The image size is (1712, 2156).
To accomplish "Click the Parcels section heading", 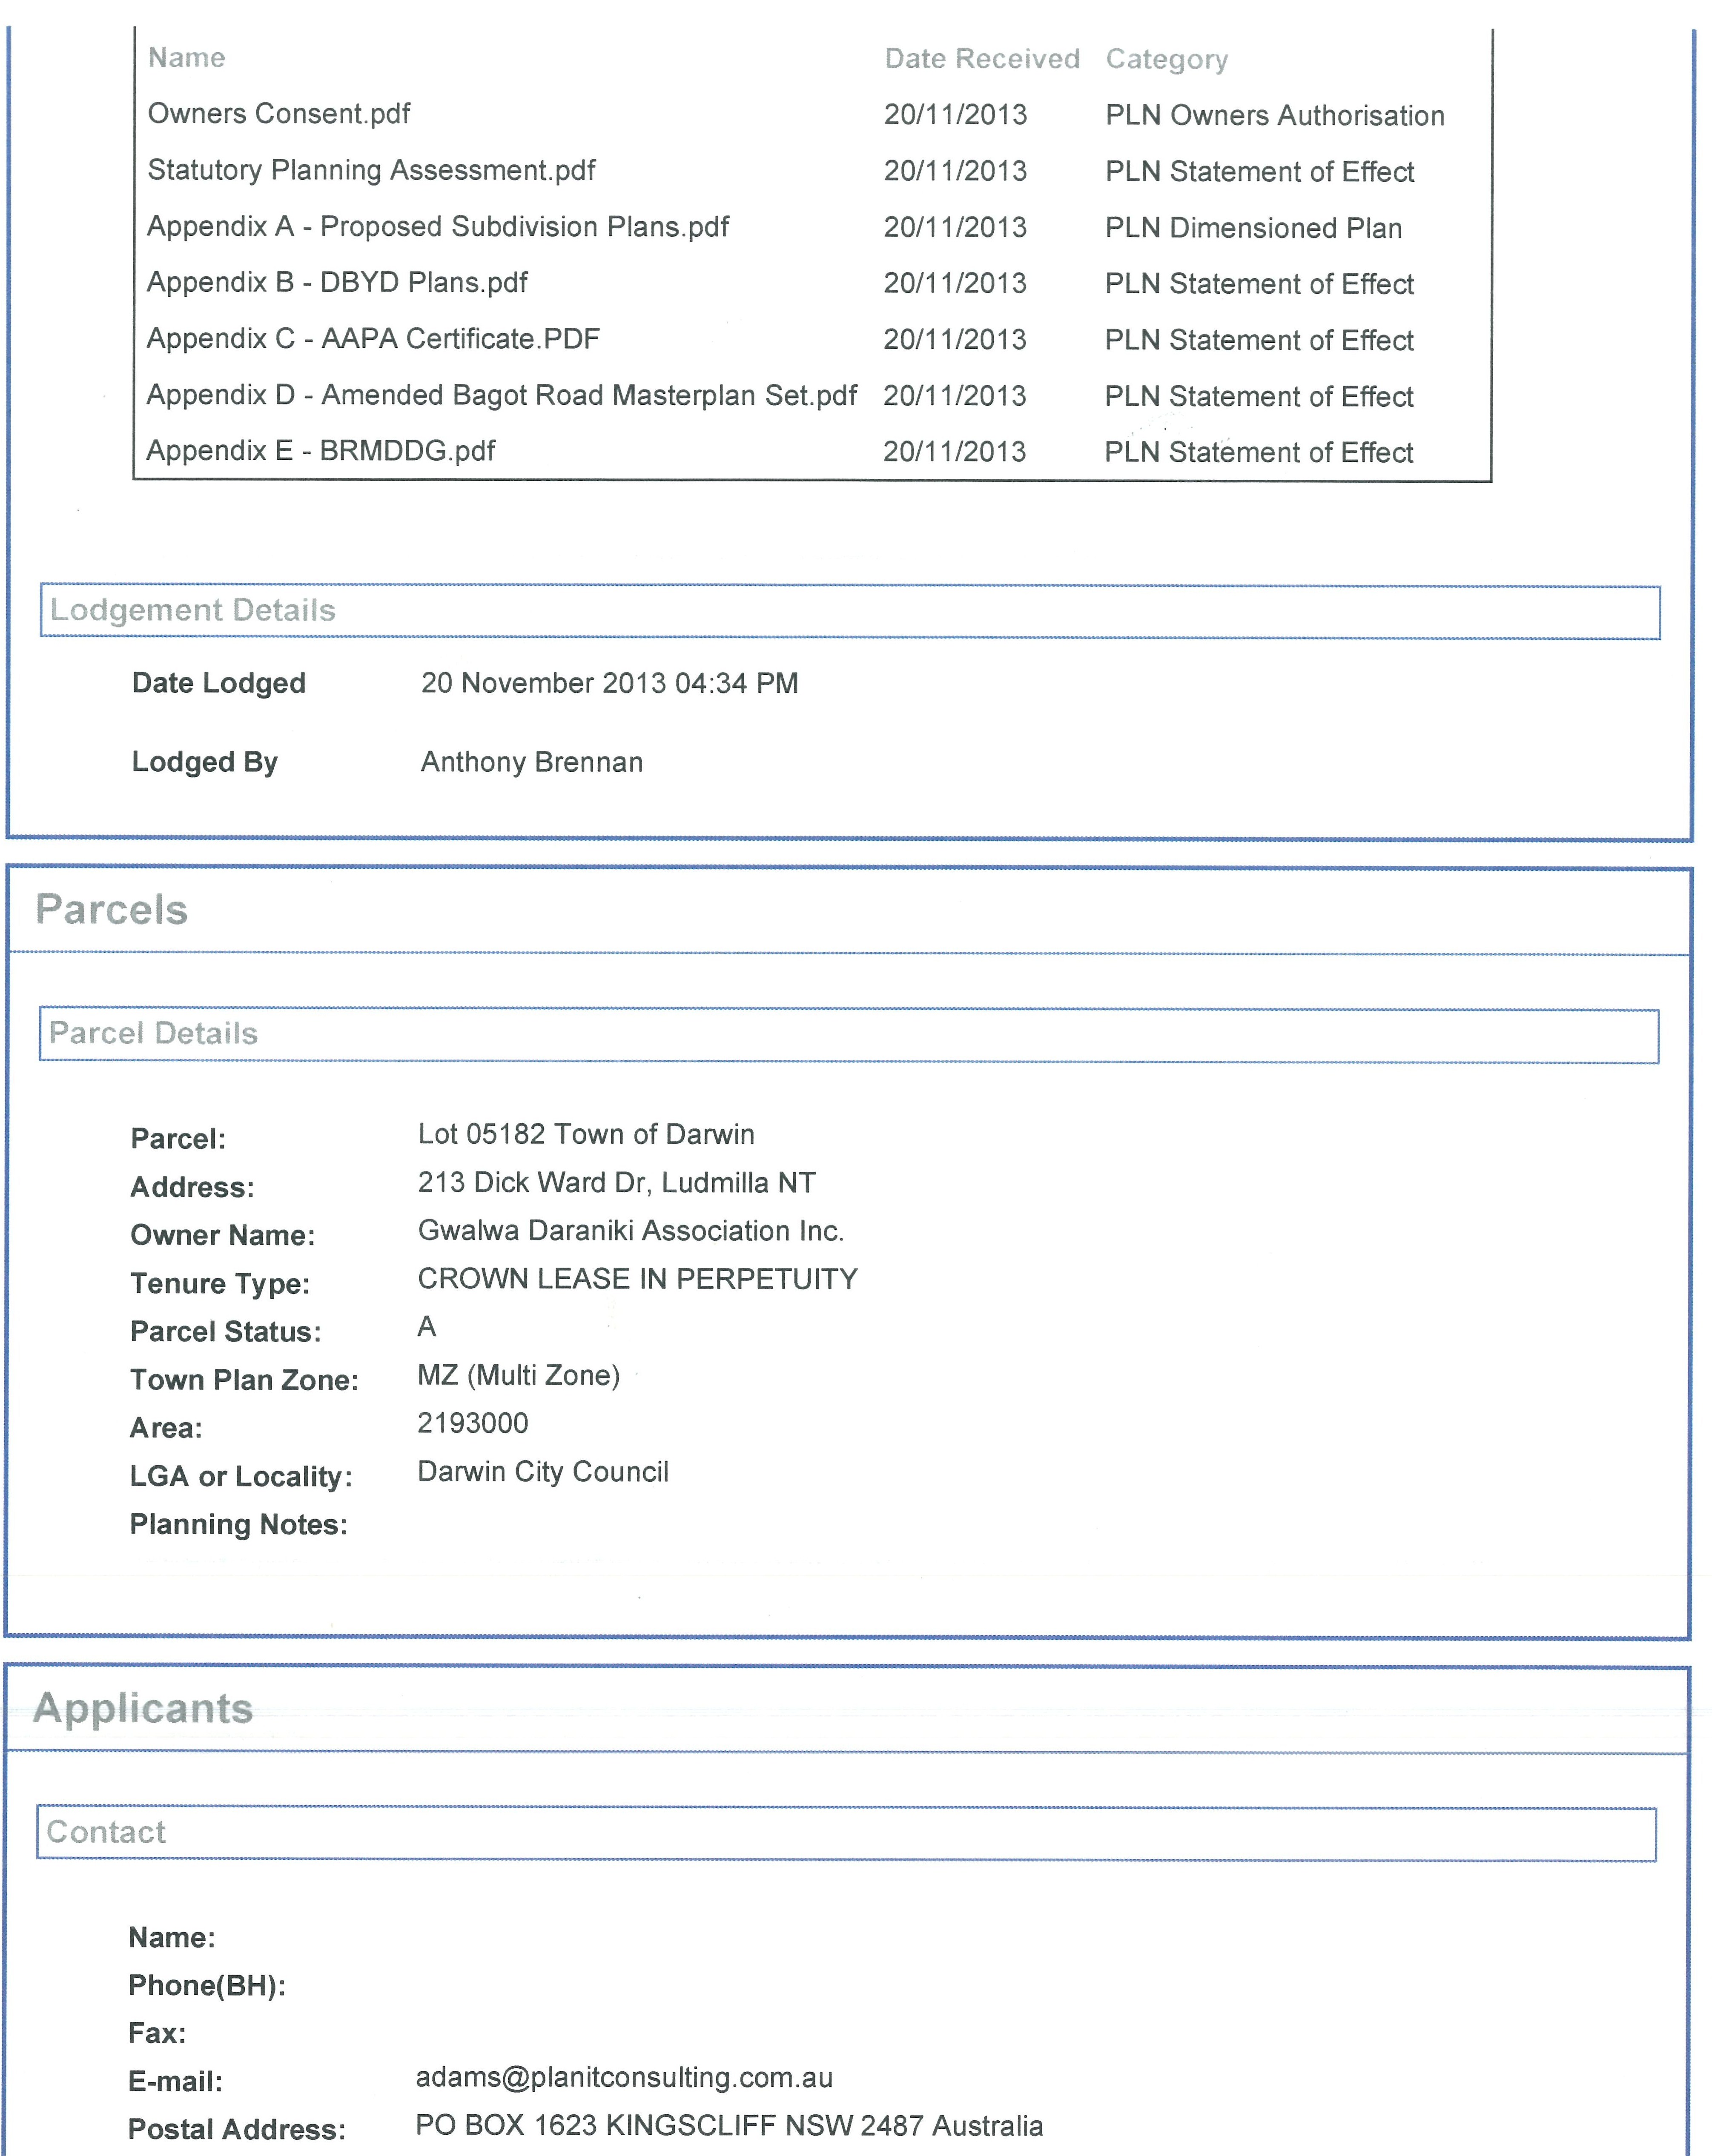I will tap(112, 910).
